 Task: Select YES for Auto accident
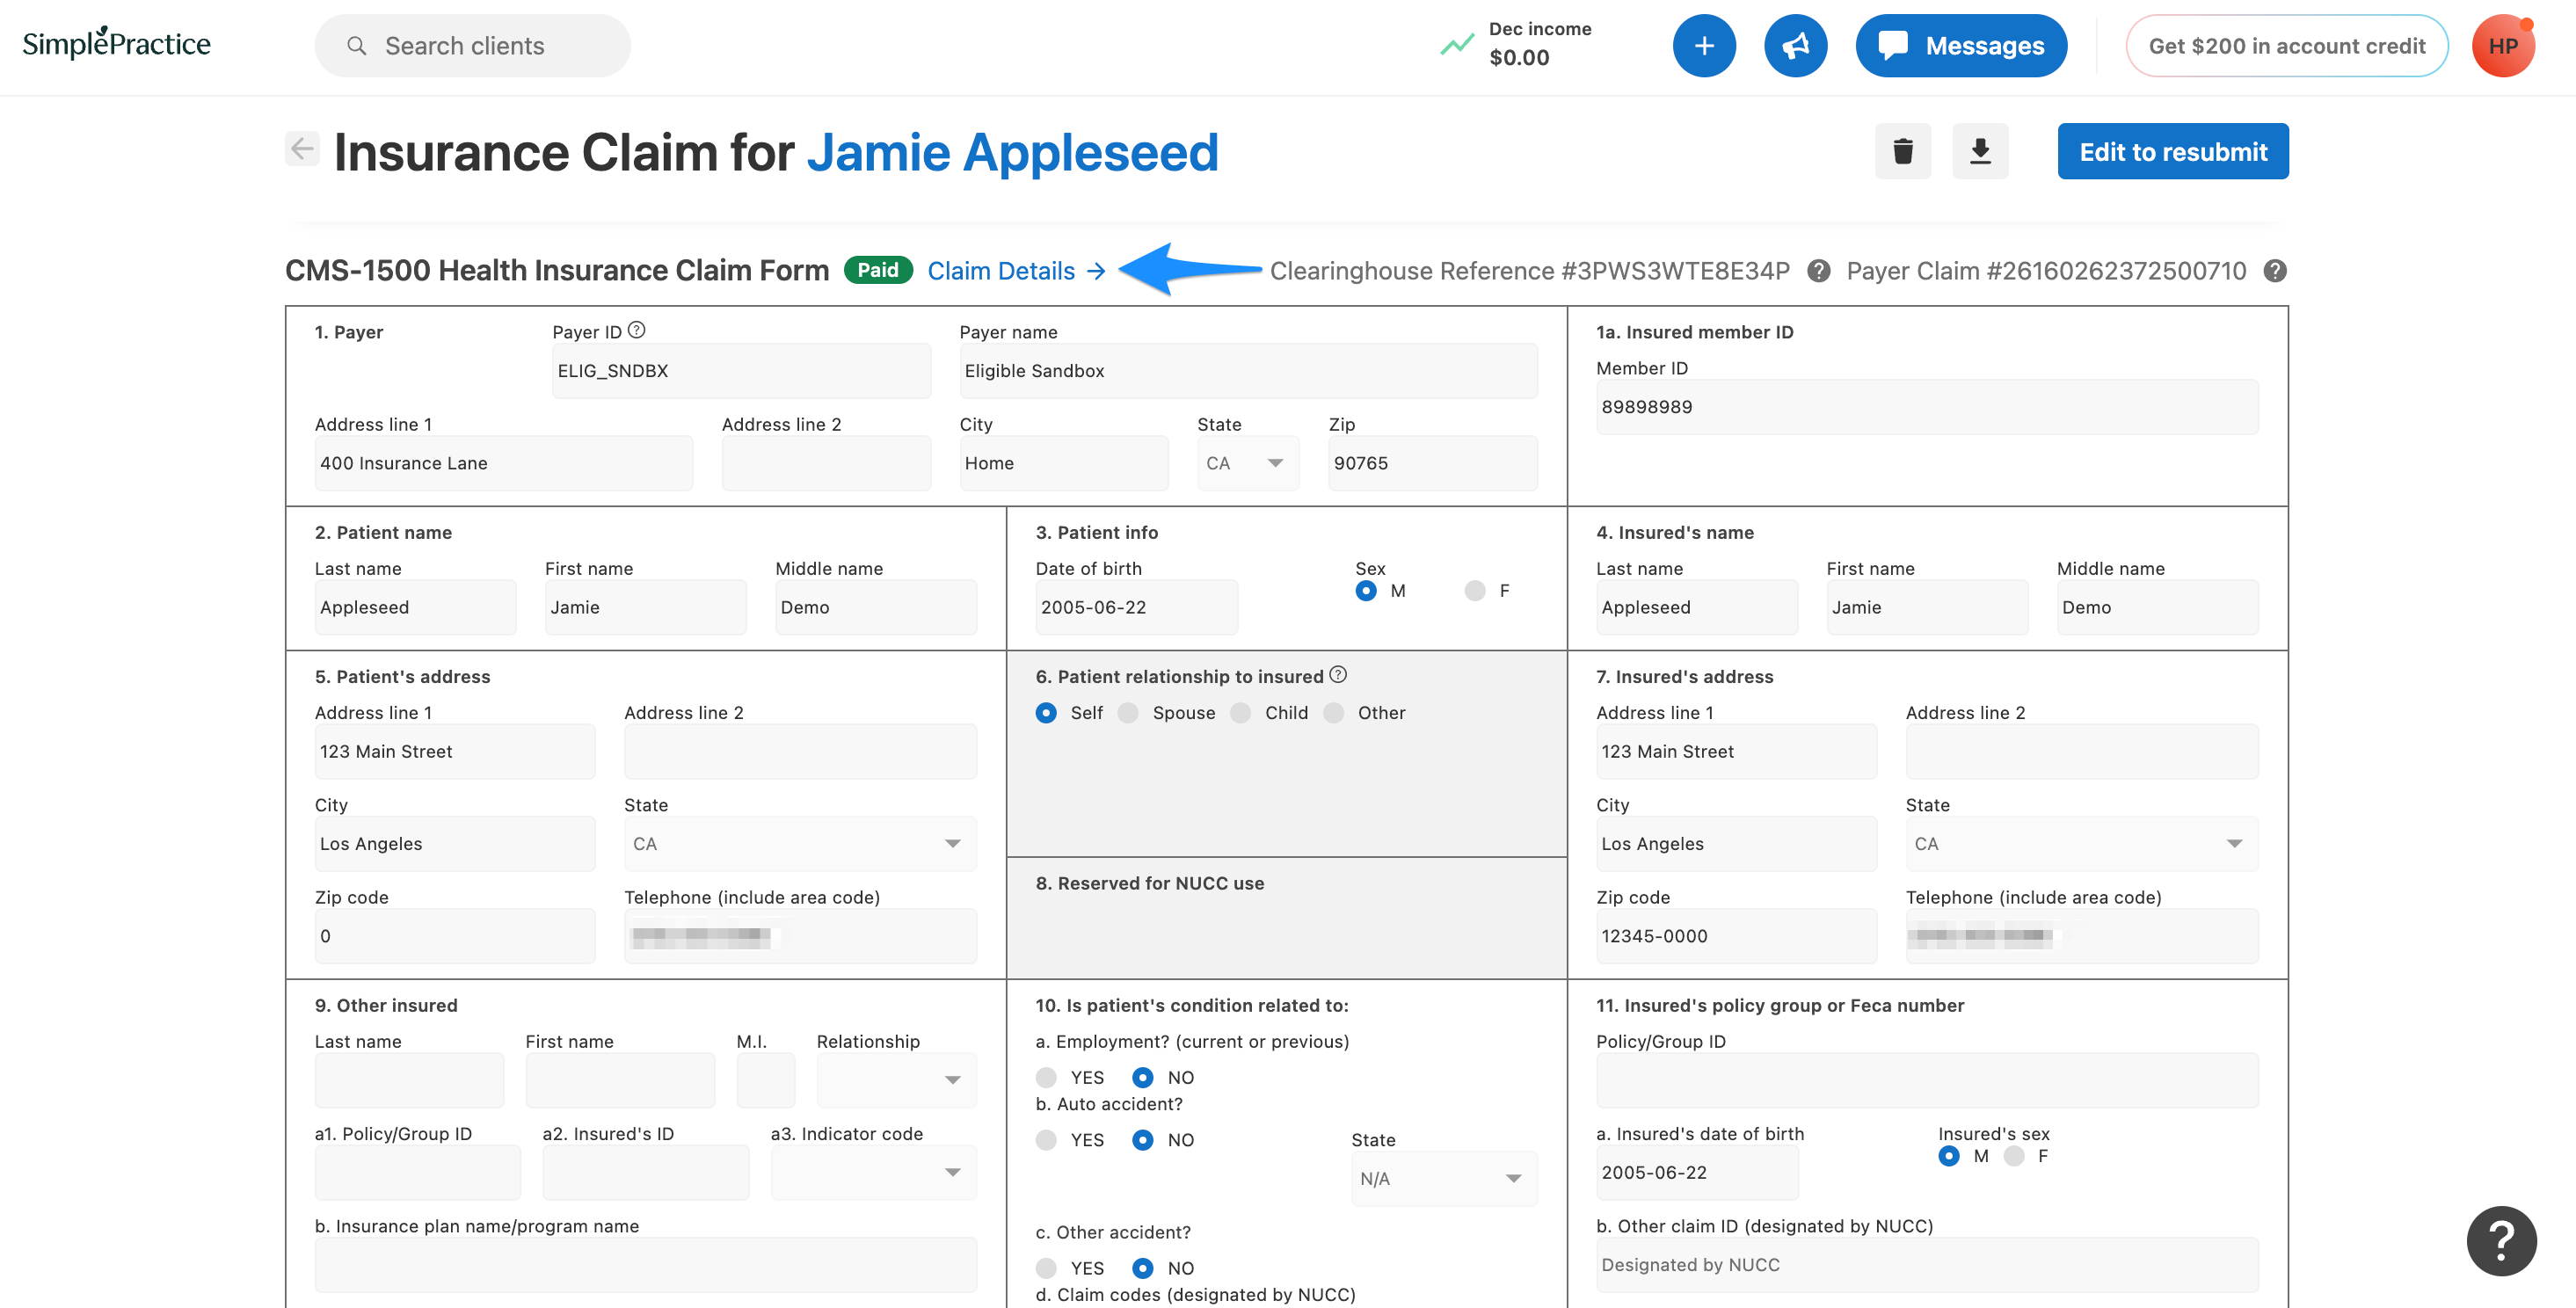coord(1046,1140)
